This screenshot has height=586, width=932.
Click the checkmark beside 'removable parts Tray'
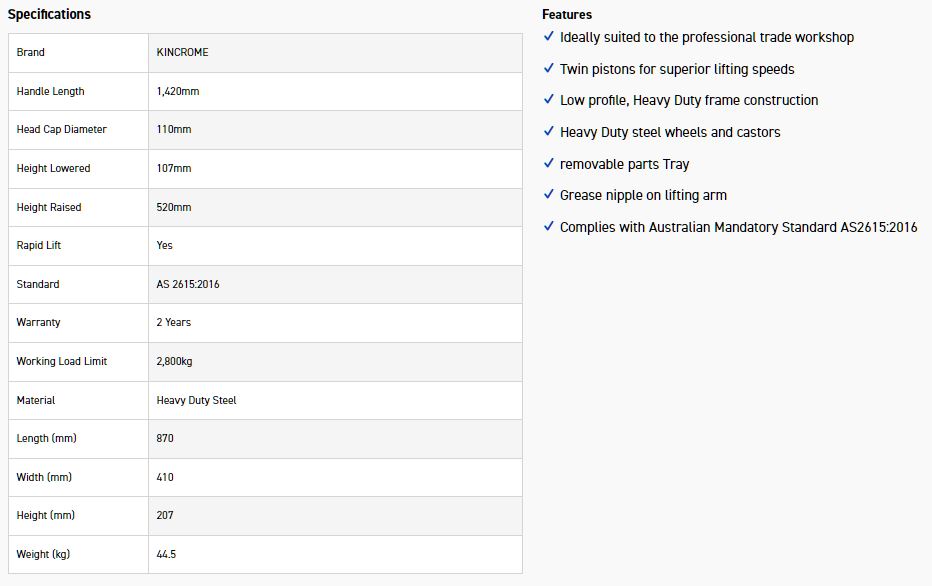[548, 164]
